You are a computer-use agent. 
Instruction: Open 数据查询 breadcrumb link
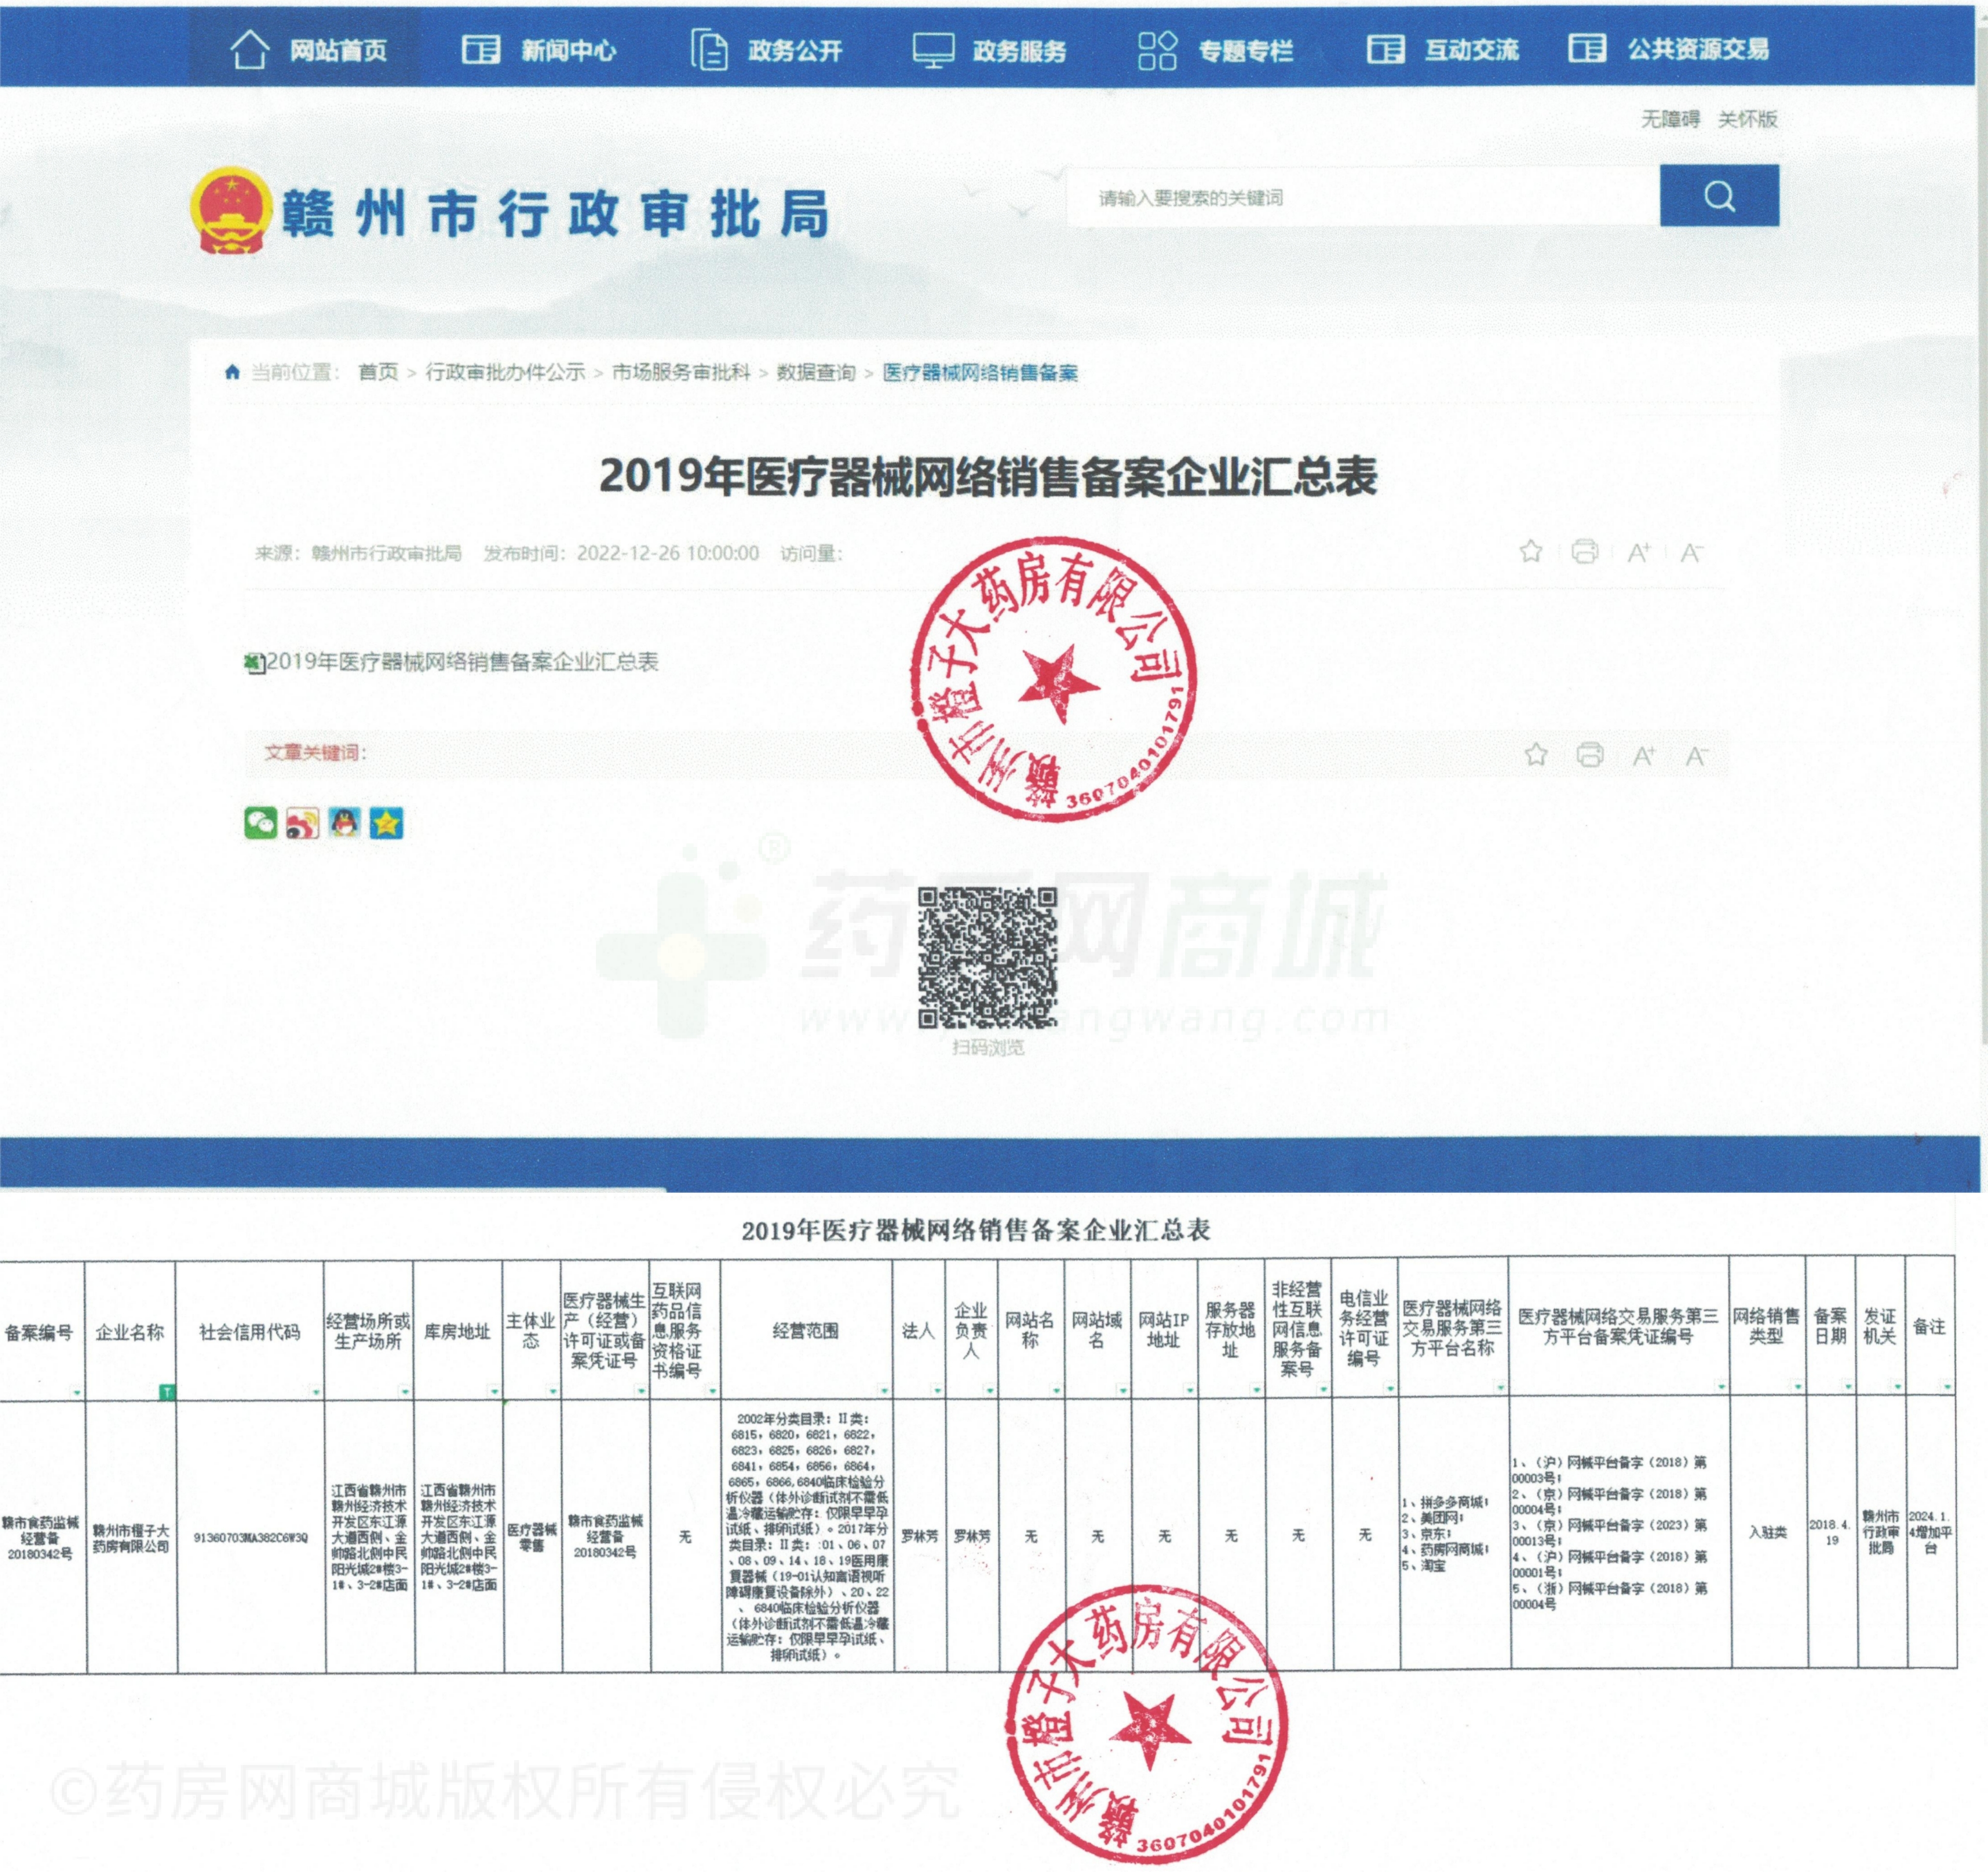(x=816, y=372)
